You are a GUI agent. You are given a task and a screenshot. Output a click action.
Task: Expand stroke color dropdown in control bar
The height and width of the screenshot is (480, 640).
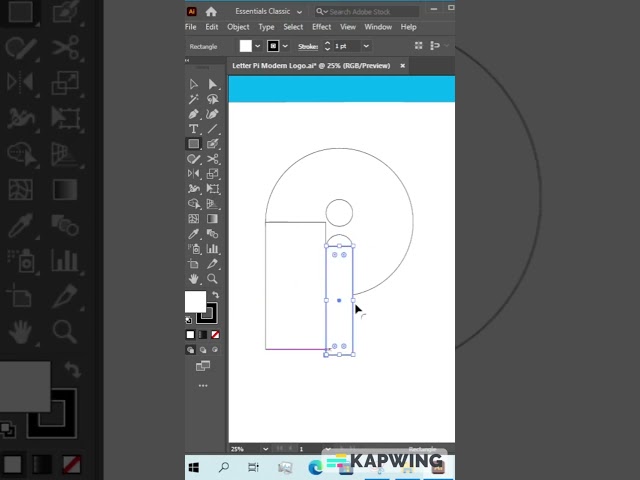click(x=285, y=46)
